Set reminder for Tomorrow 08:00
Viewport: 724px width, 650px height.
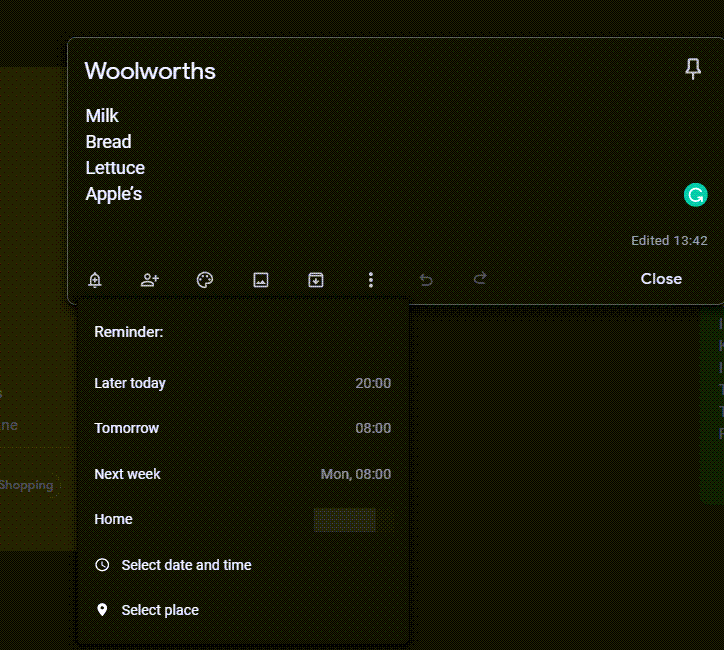(242, 428)
